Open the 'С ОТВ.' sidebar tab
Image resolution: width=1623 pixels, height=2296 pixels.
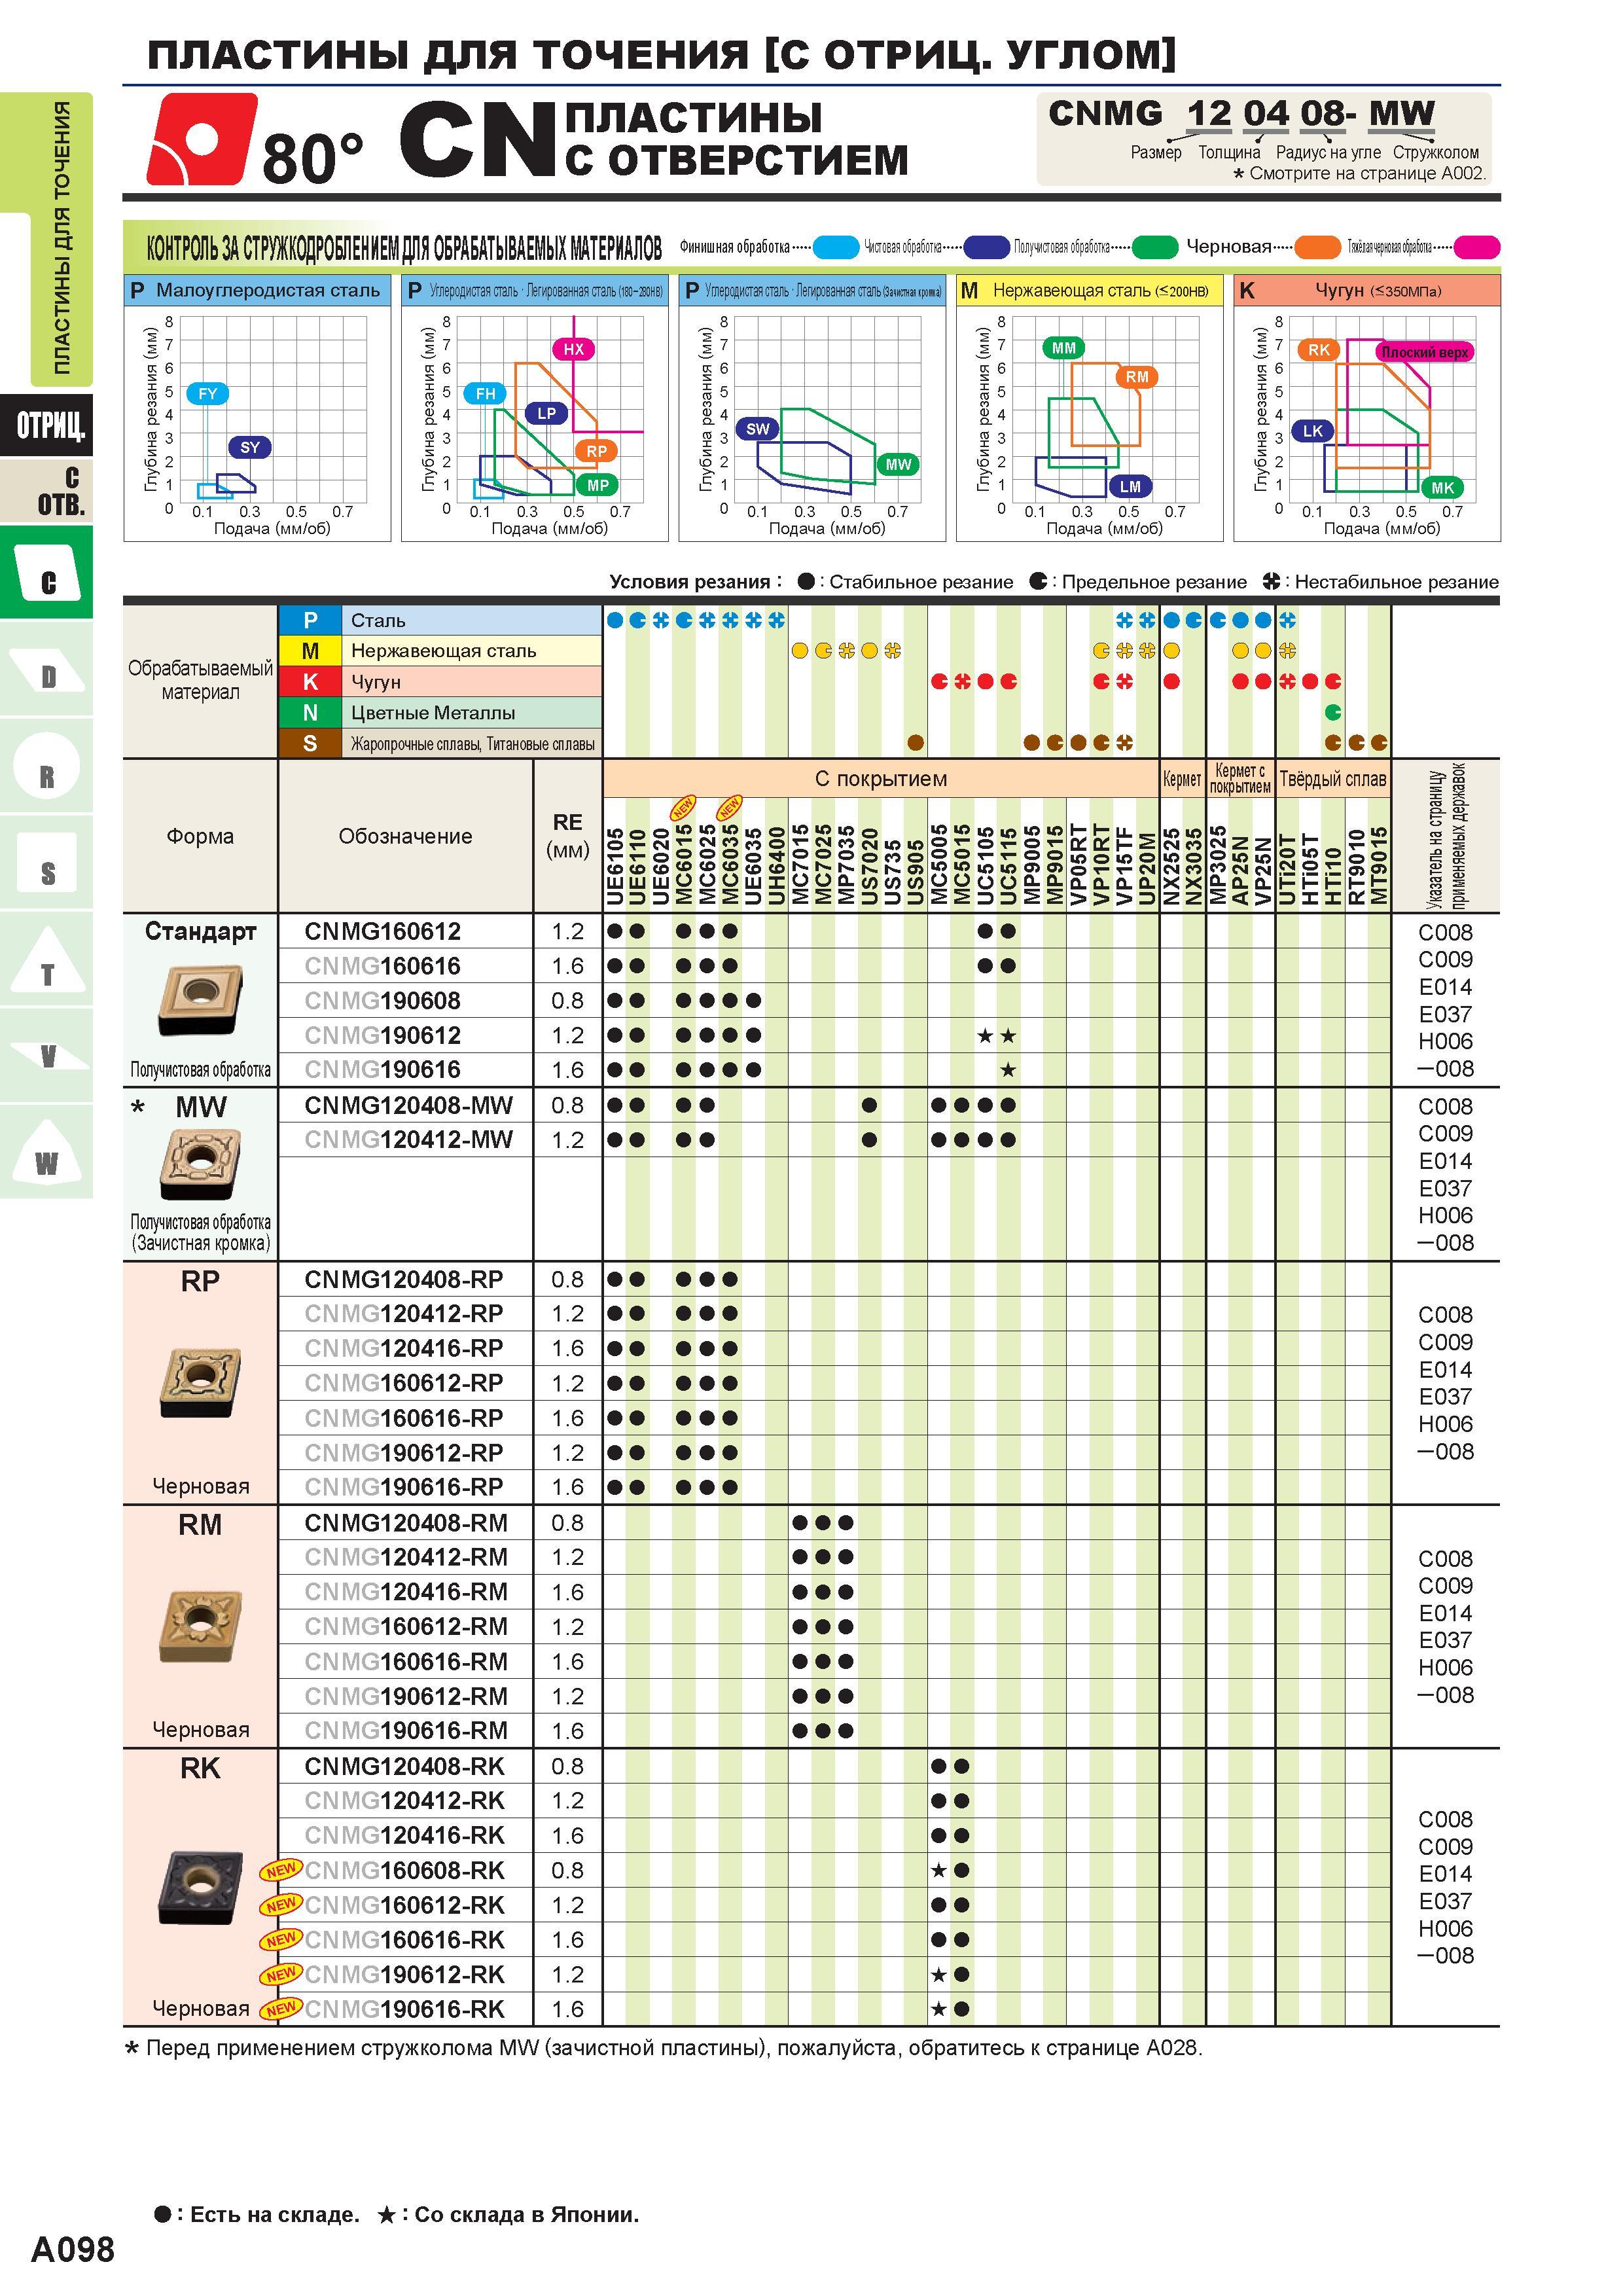[47, 490]
